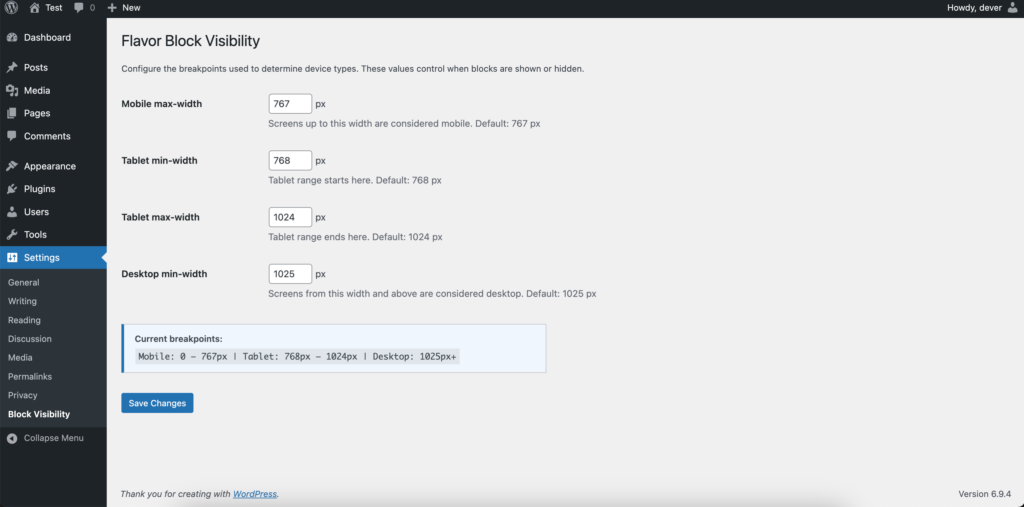This screenshot has width=1024, height=507.
Task: Open Privacy settings submenu
Action: (23, 395)
